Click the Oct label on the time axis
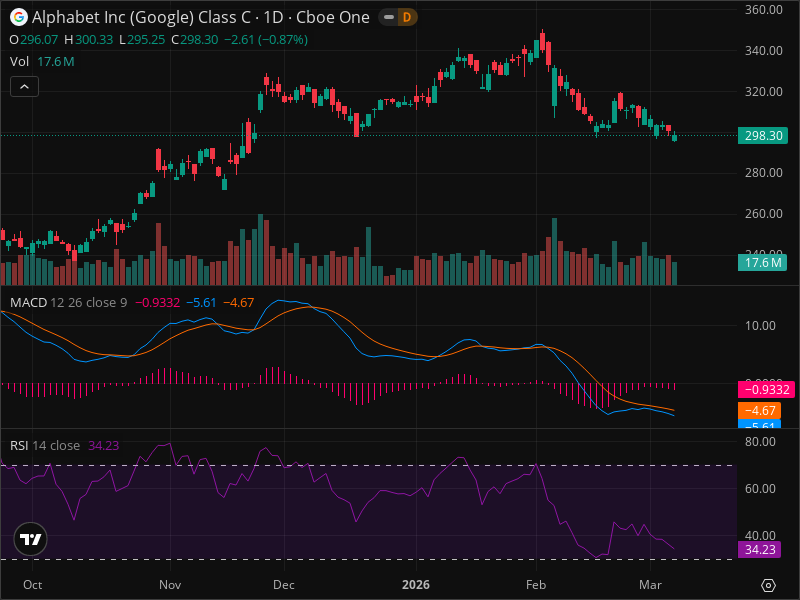 33,585
